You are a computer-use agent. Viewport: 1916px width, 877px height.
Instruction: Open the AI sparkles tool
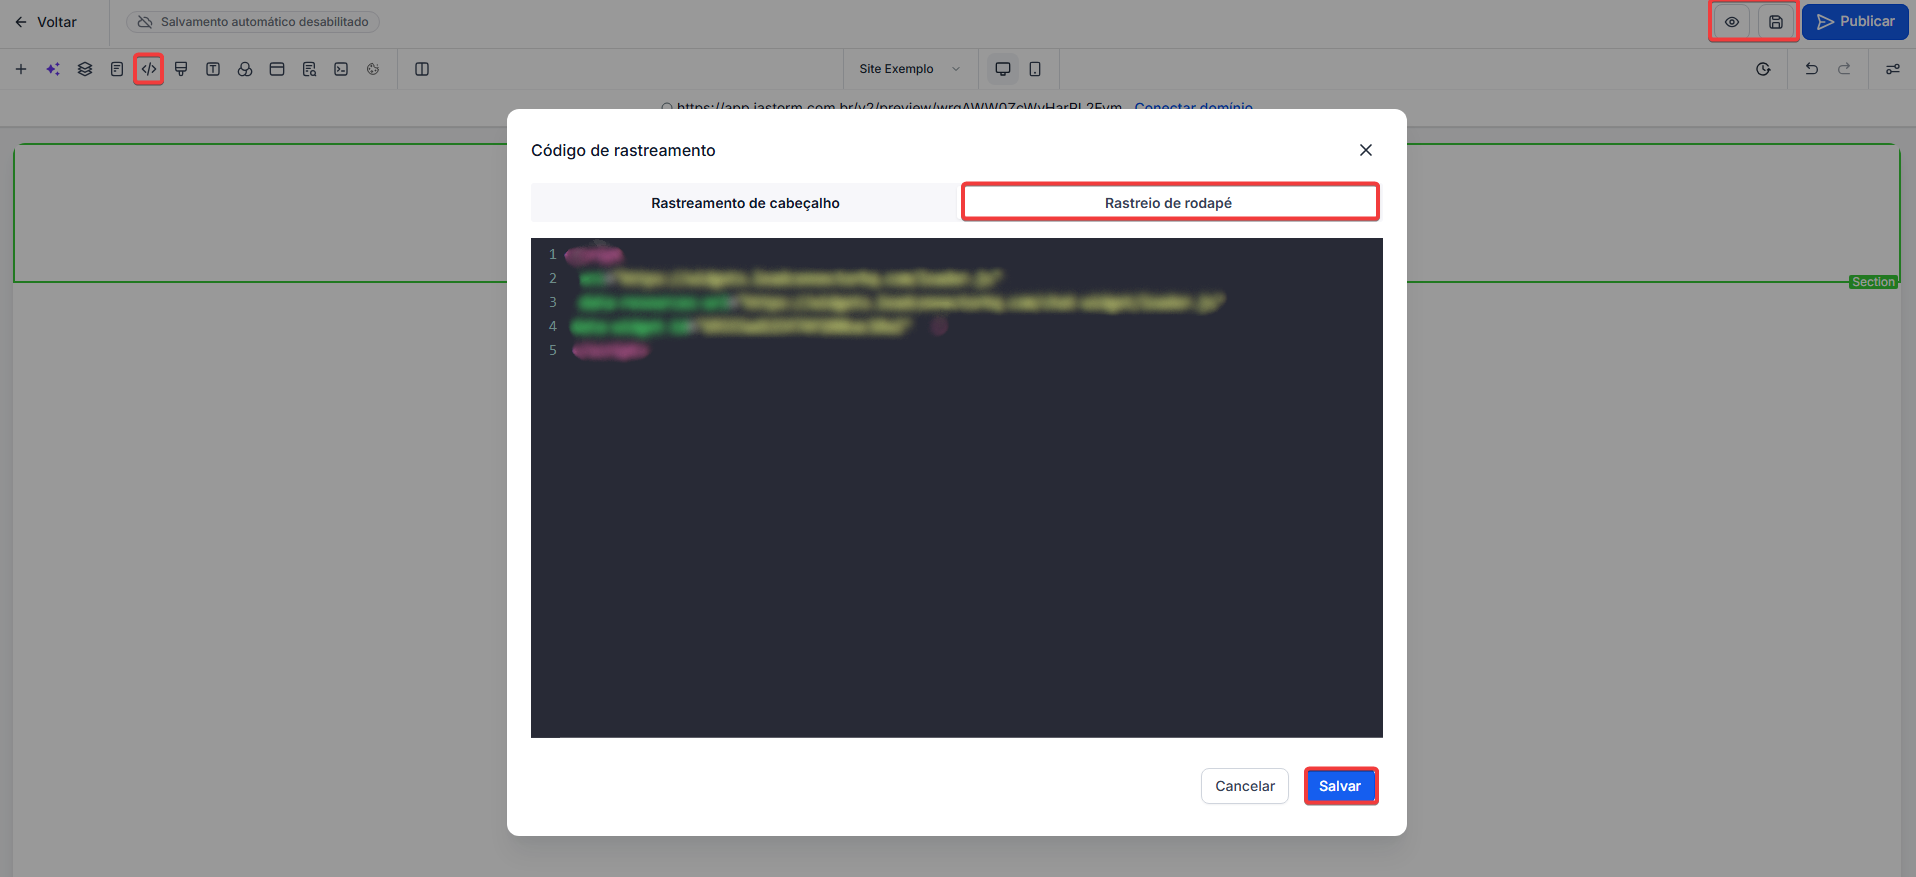point(53,69)
